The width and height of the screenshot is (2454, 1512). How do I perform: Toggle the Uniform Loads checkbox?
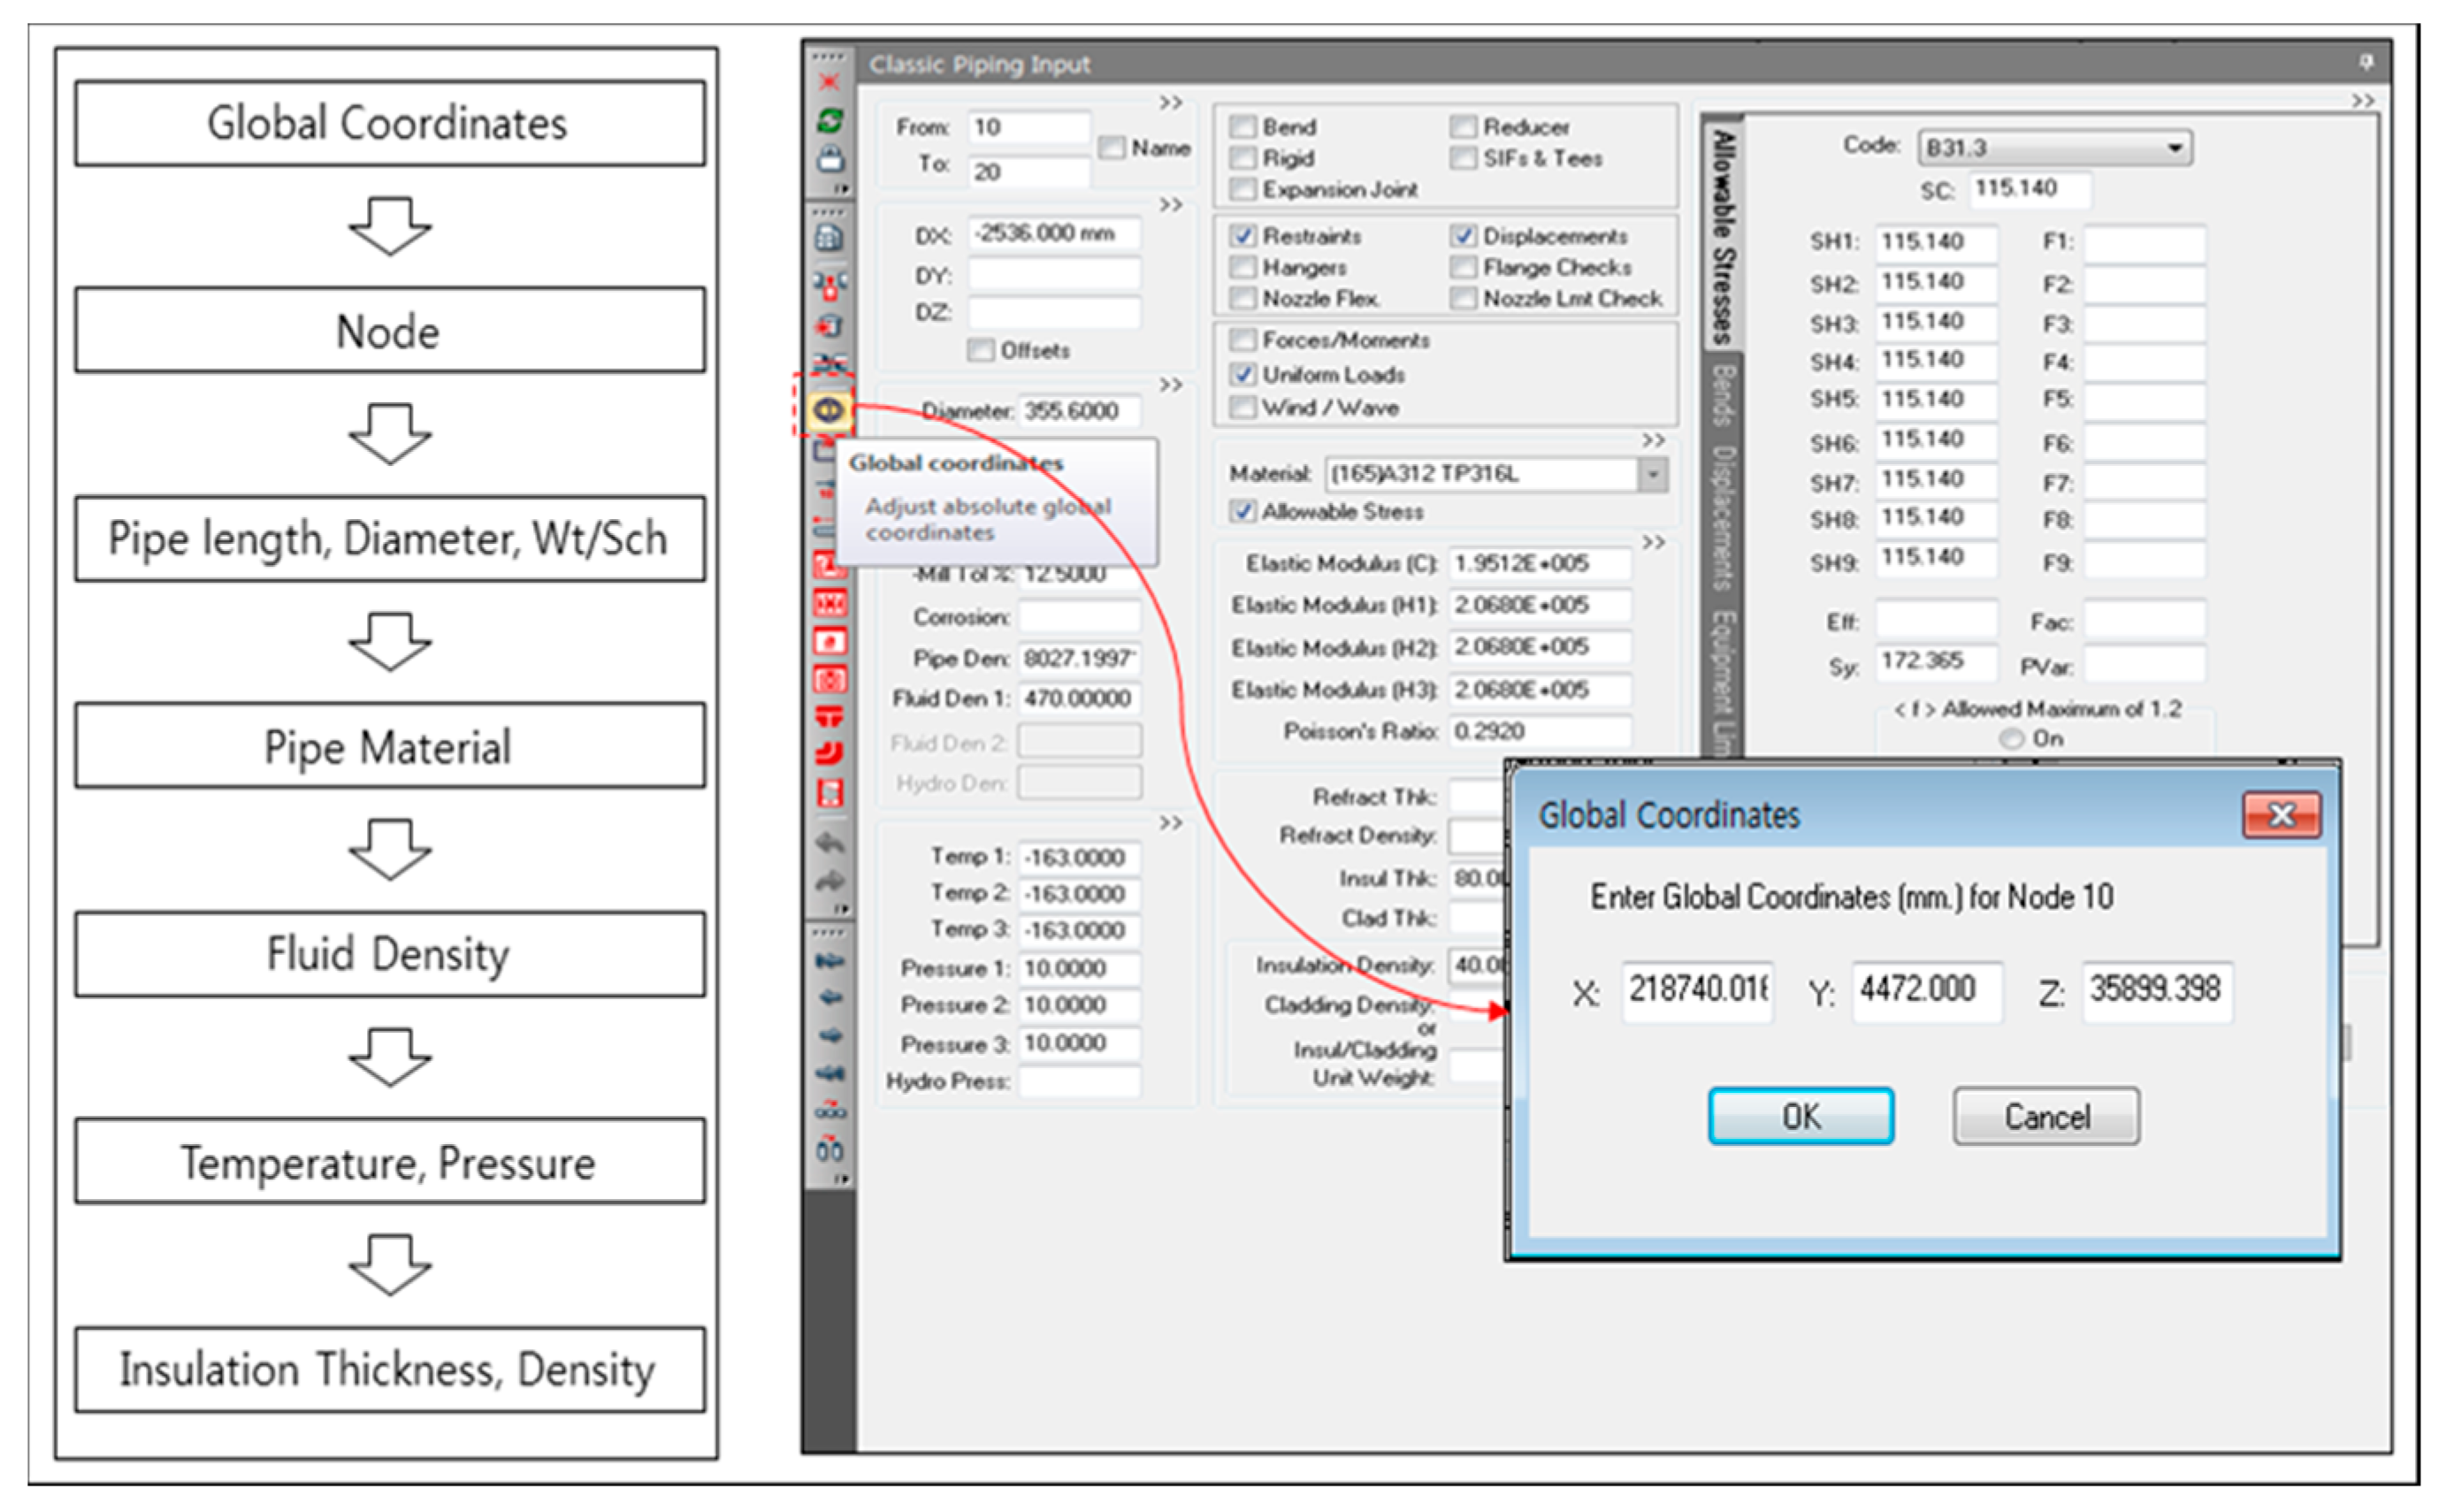point(1242,374)
